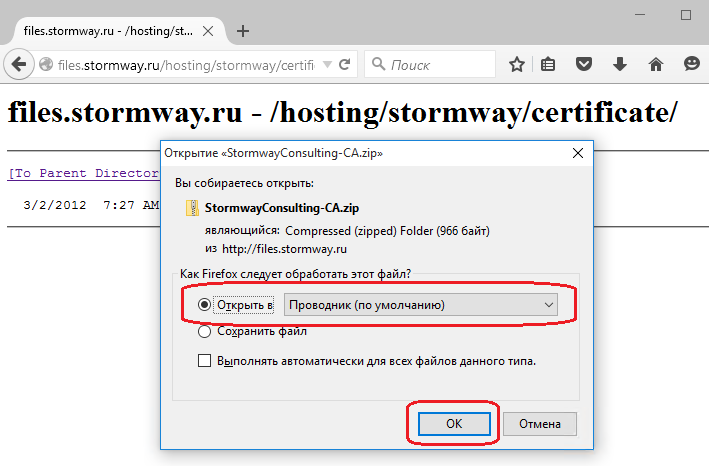Cancel with the Отмена button
Screen dimensions: 709x466
(x=540, y=424)
